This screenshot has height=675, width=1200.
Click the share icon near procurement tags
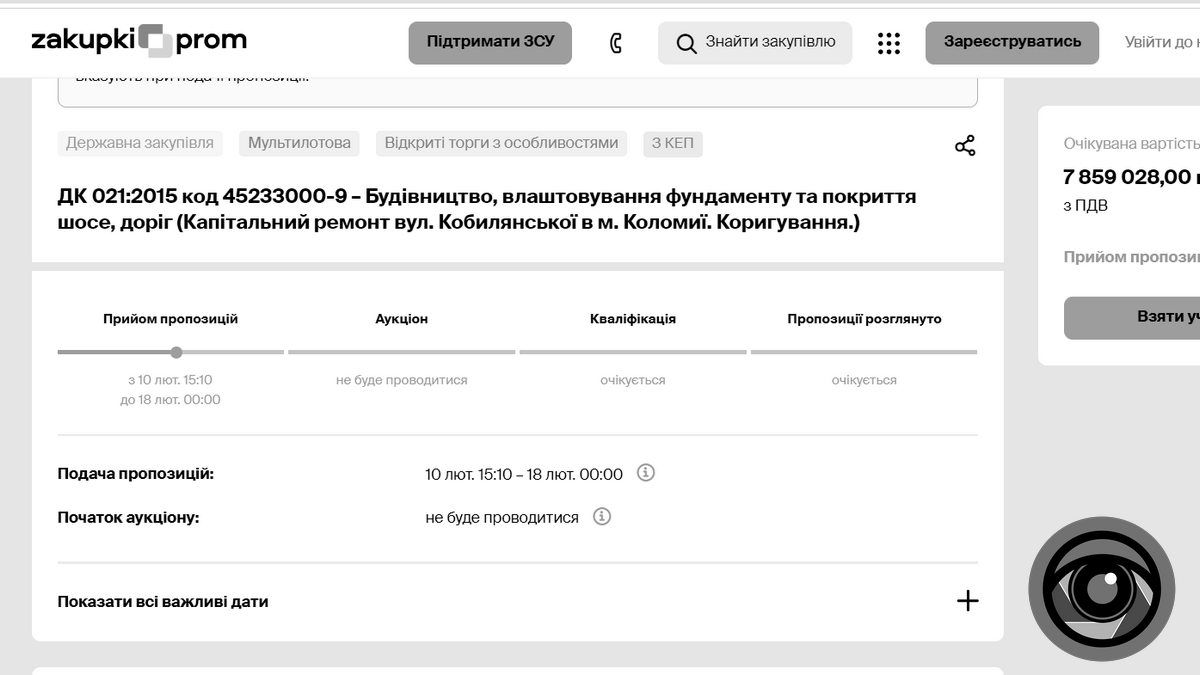pyautogui.click(x=965, y=144)
